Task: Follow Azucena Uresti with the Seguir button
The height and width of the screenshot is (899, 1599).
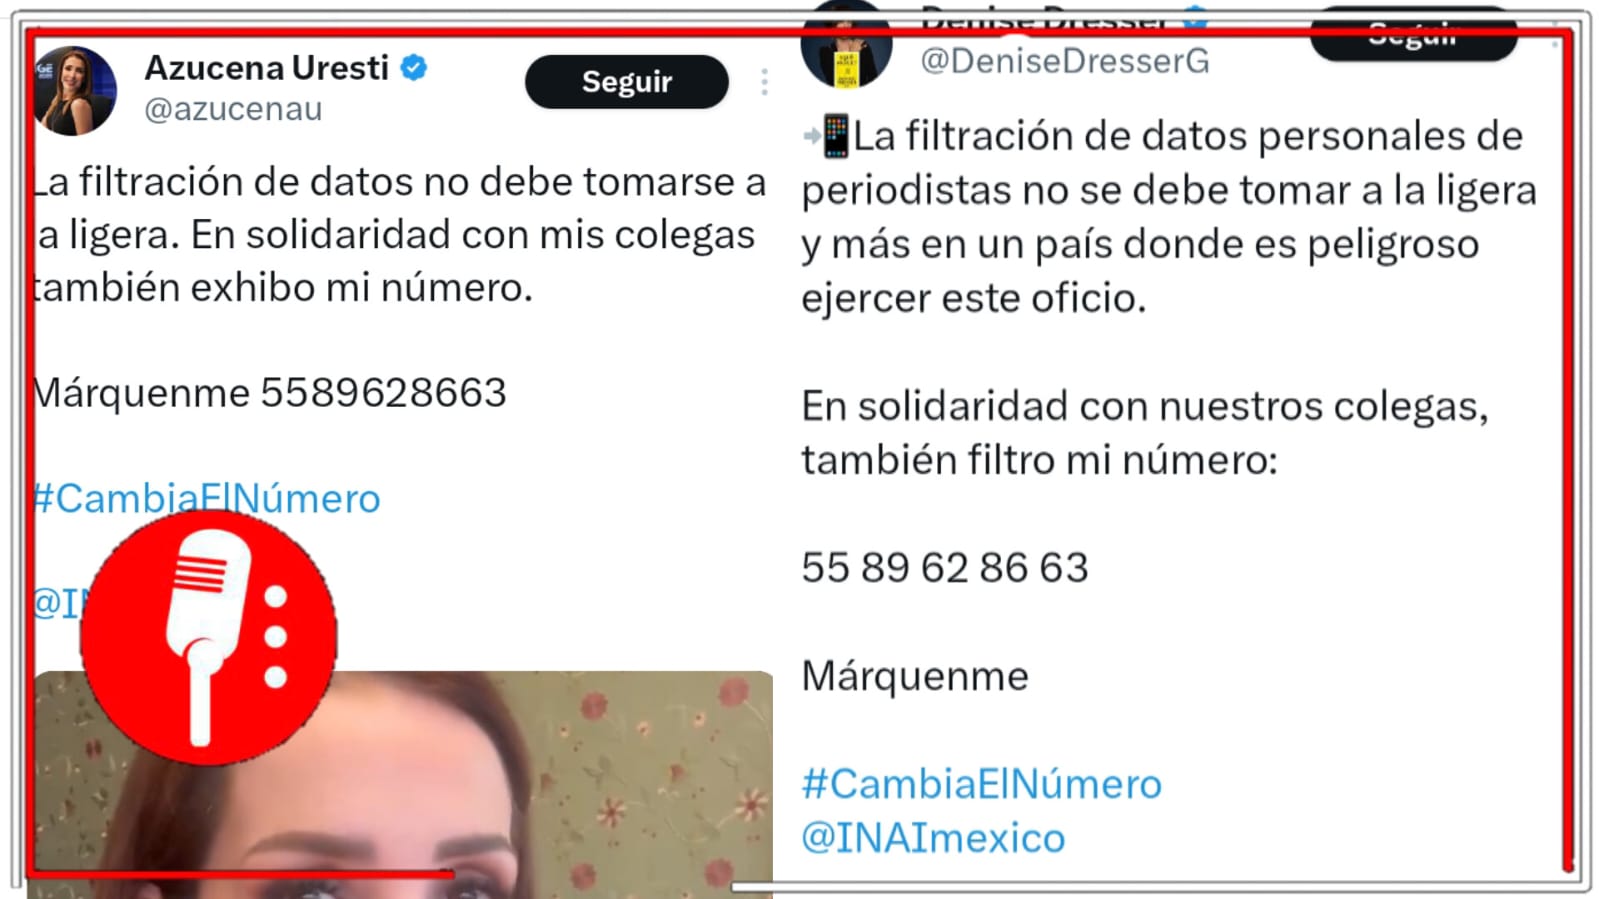Action: pyautogui.click(x=626, y=81)
